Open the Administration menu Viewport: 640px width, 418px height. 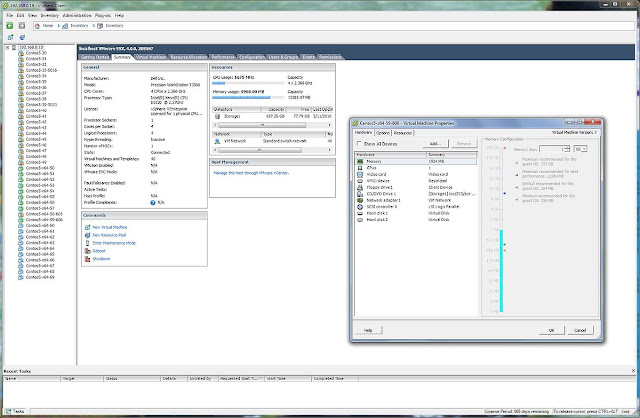pyautogui.click(x=77, y=16)
